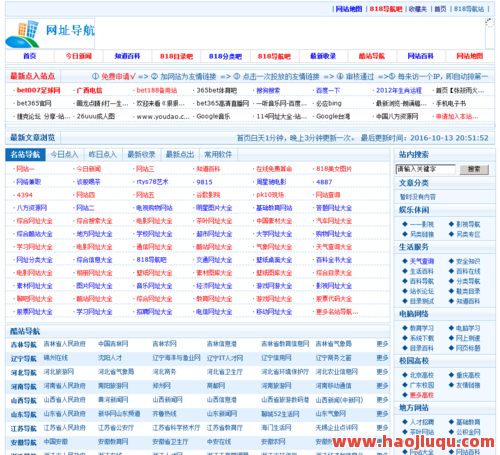Open the 广西电信 link
Image resolution: width=500 pixels, height=455 pixels.
tap(89, 90)
